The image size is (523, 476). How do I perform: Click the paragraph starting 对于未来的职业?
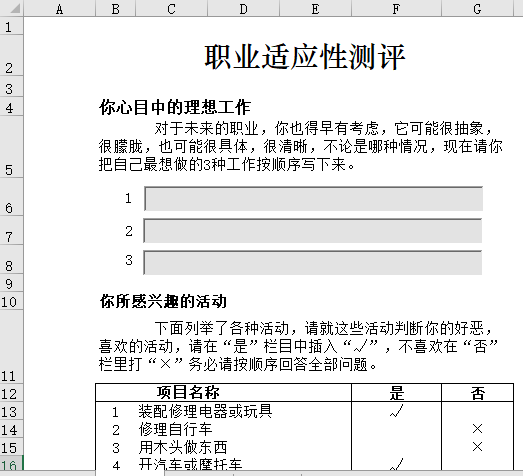coord(300,146)
